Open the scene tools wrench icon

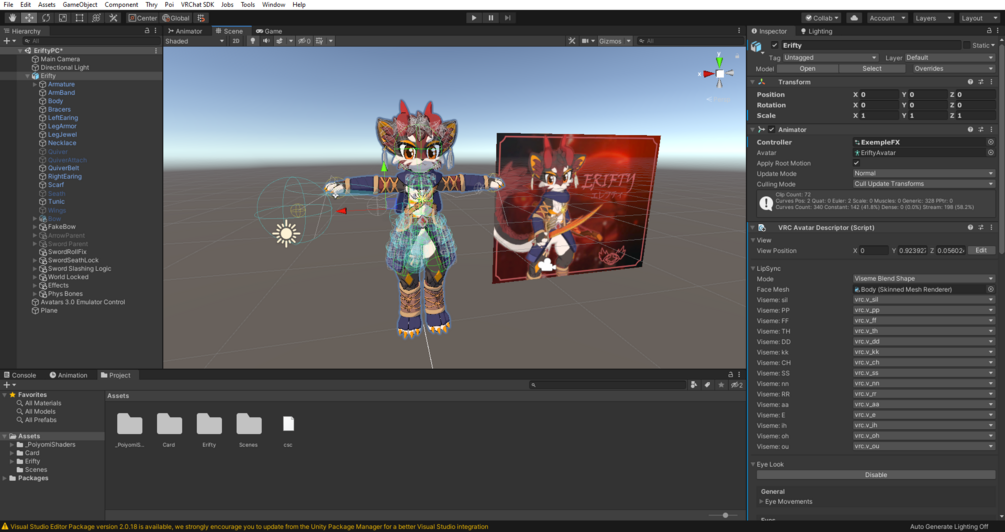click(572, 41)
